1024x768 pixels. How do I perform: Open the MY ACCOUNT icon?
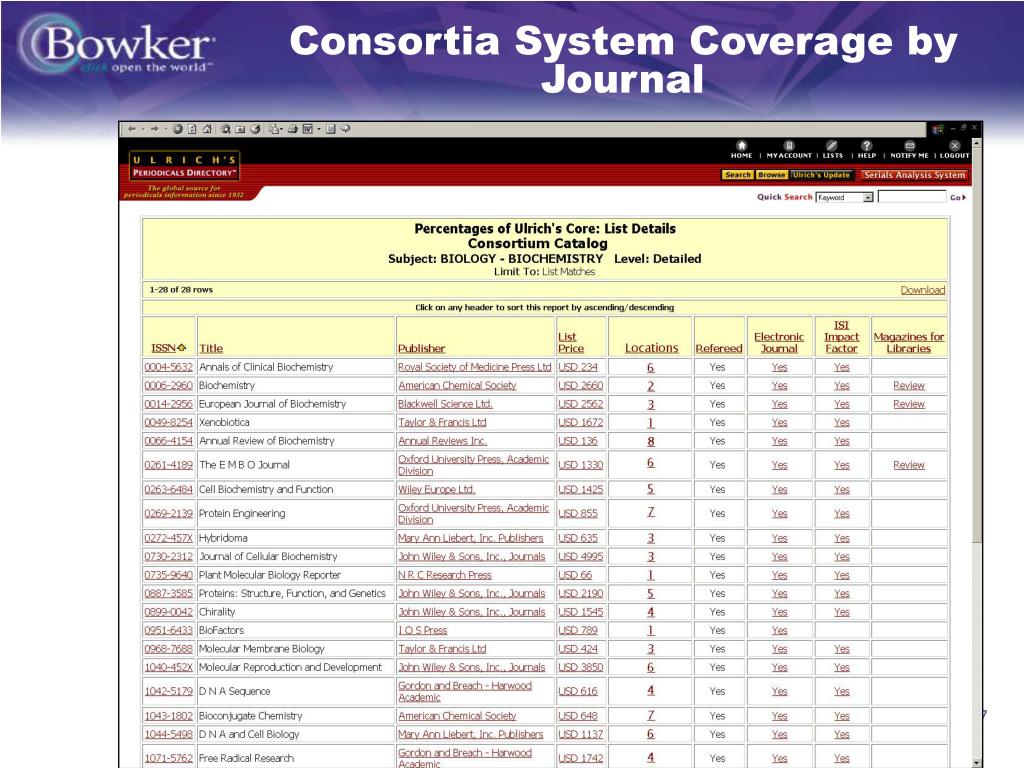click(789, 146)
